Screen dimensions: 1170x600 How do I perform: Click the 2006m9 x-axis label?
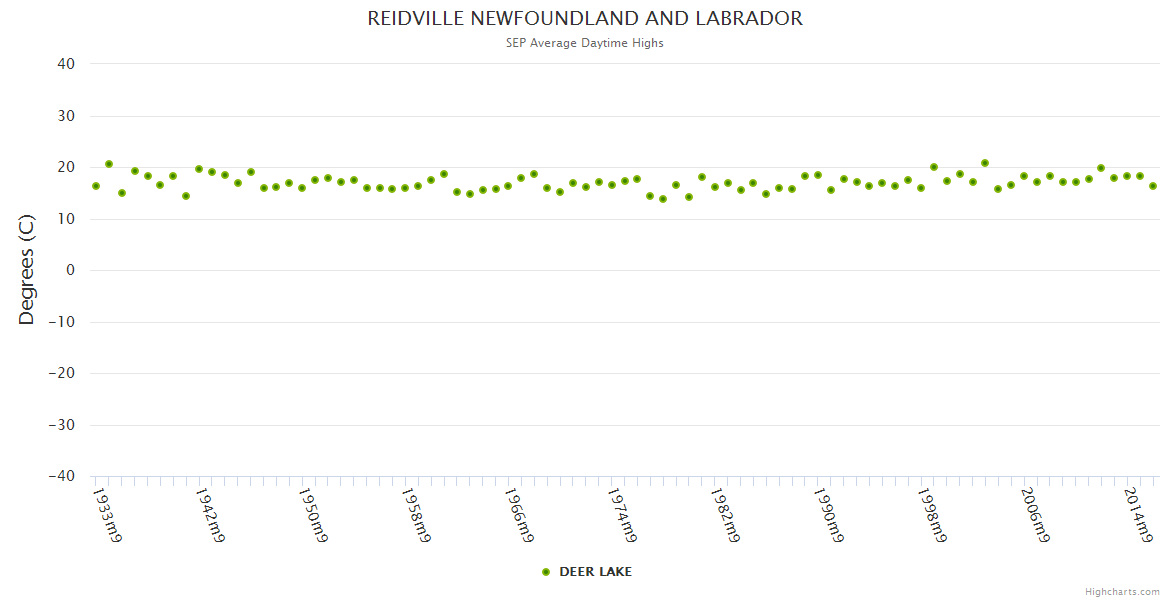tap(1034, 514)
